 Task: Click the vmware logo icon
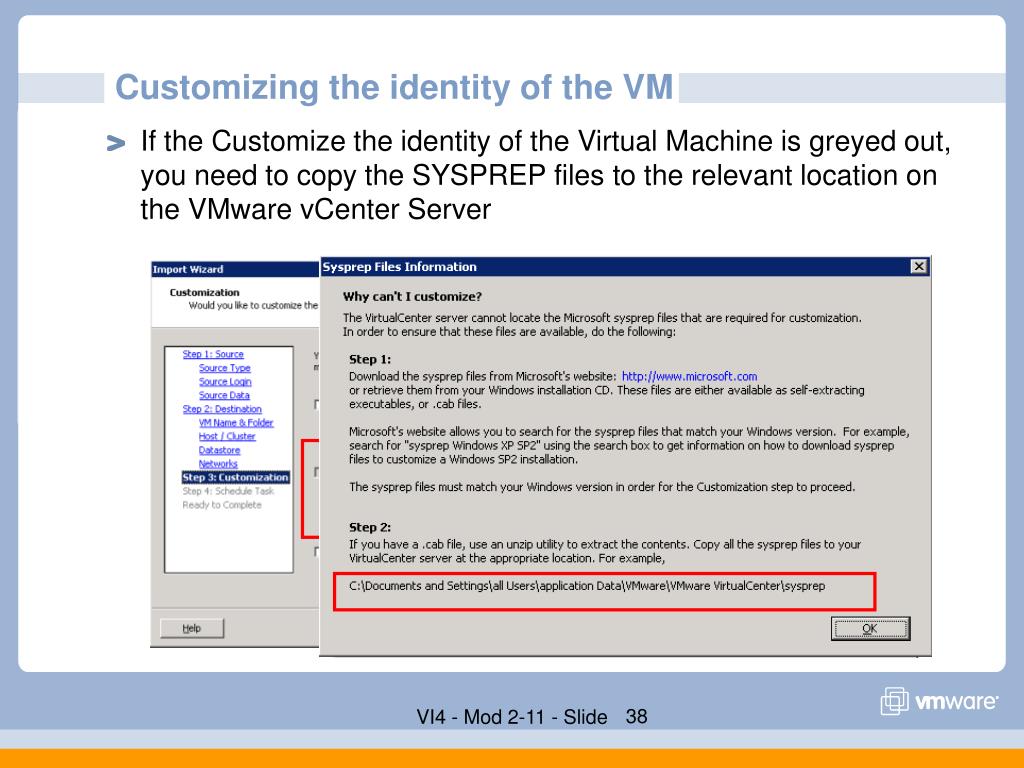pyautogui.click(x=894, y=701)
